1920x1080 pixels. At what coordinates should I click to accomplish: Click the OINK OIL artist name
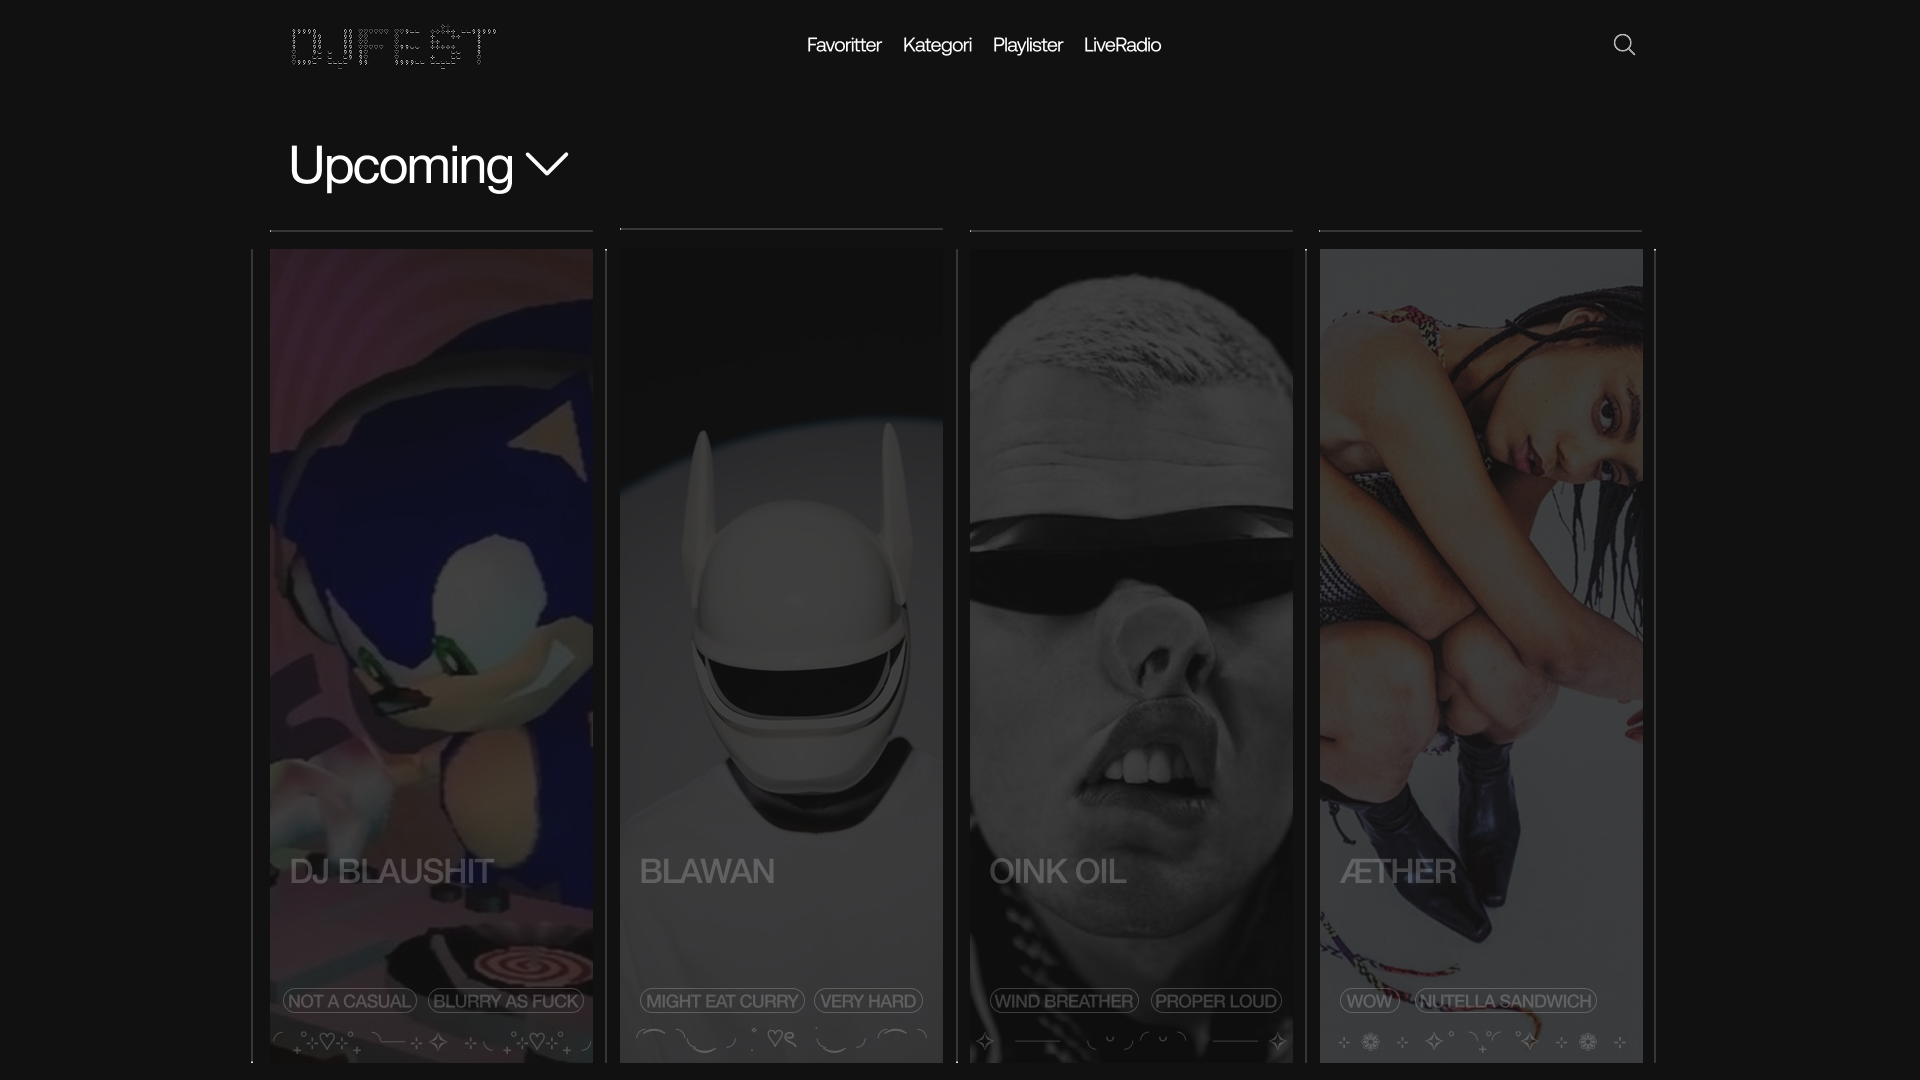[x=1057, y=871]
